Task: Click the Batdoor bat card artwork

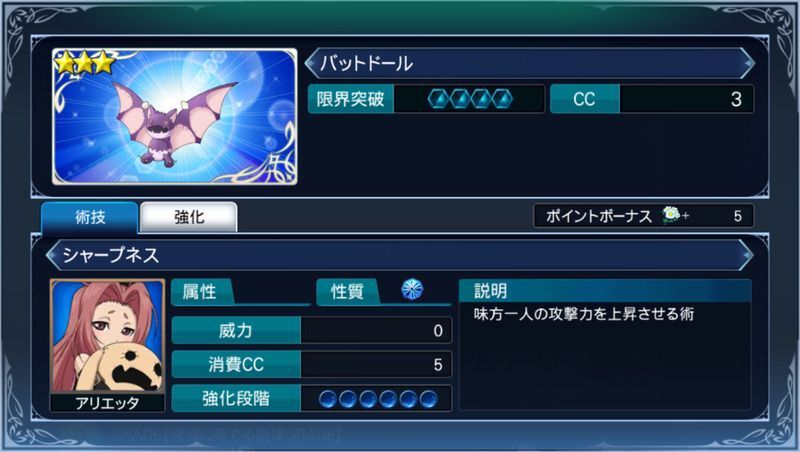Action: click(x=174, y=116)
